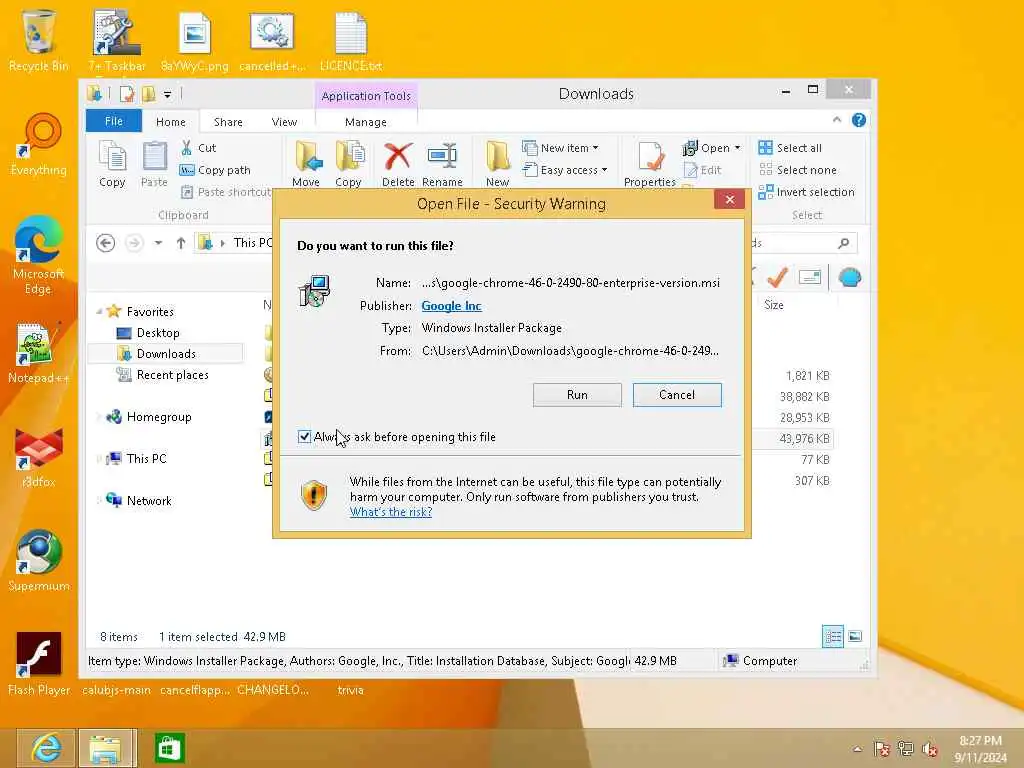The image size is (1024, 768).
Task: Open the File menu in Downloads window
Action: [114, 121]
